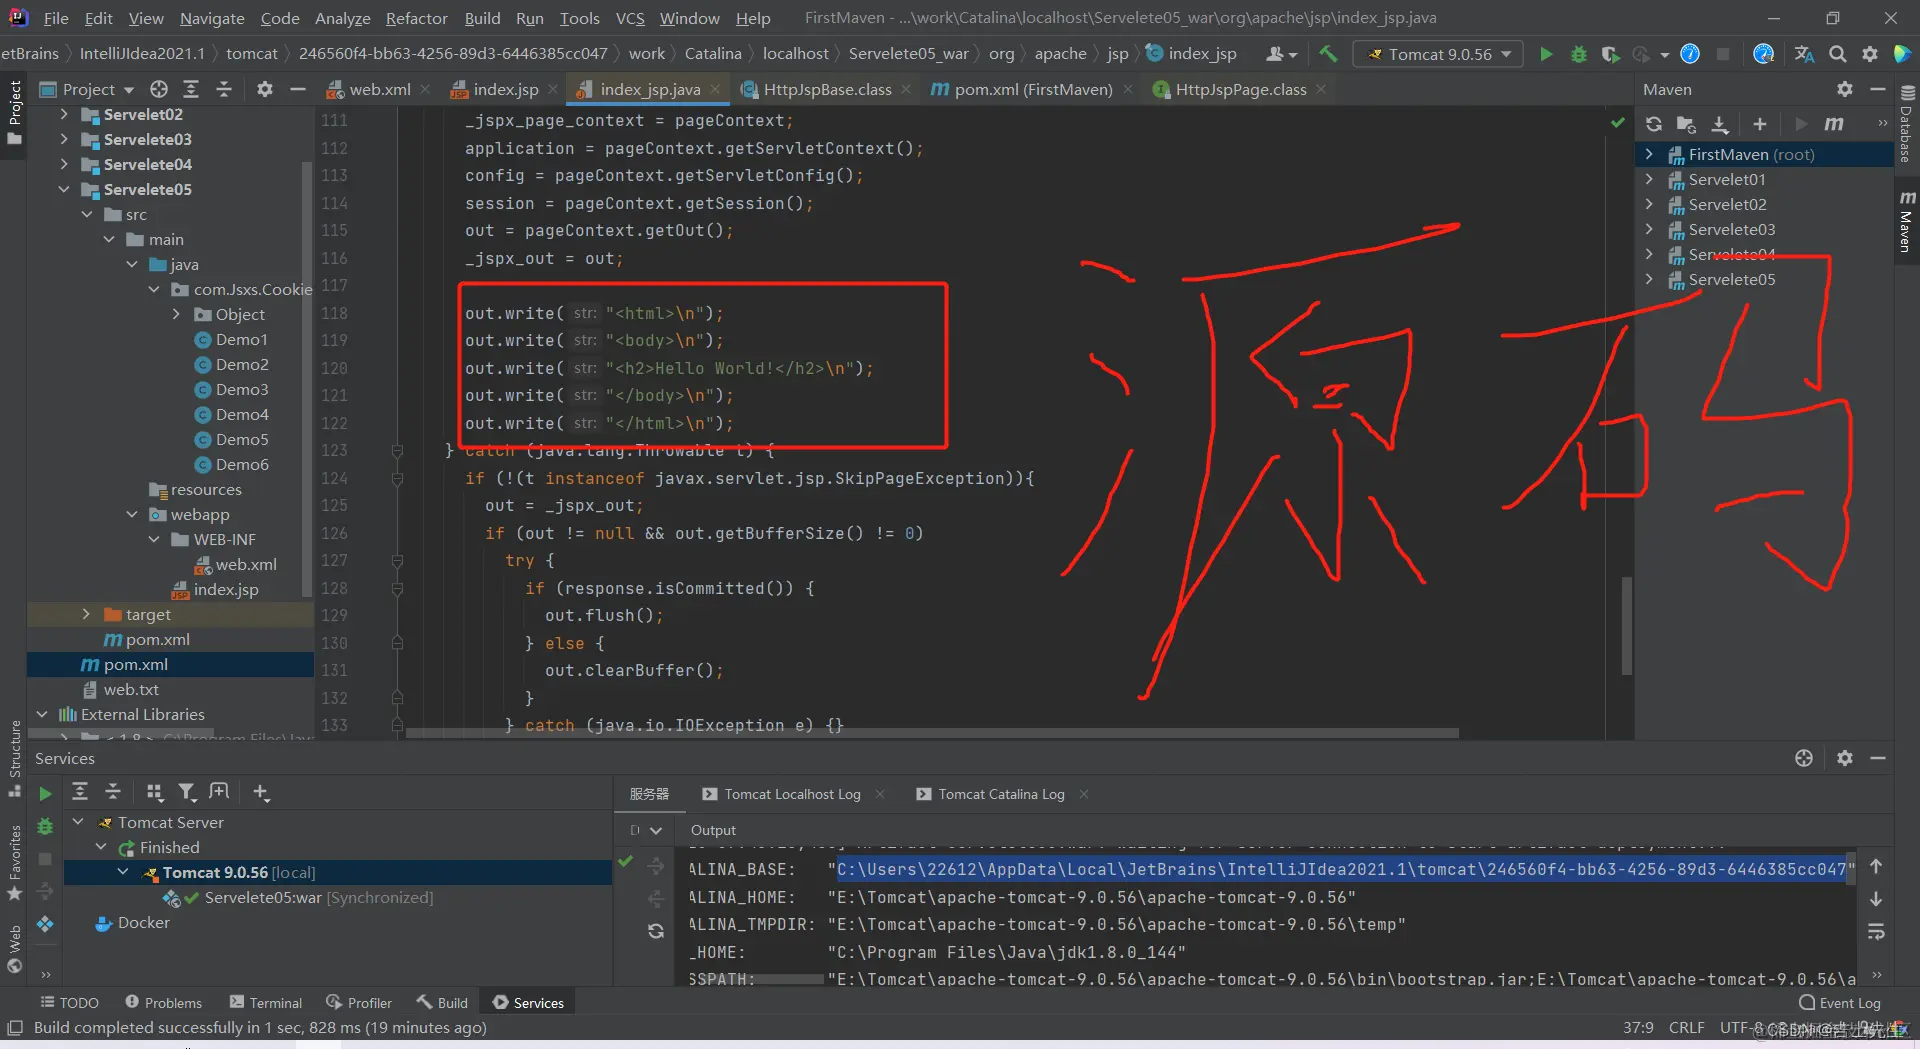
Task: Open the VCS menu
Action: pos(630,18)
